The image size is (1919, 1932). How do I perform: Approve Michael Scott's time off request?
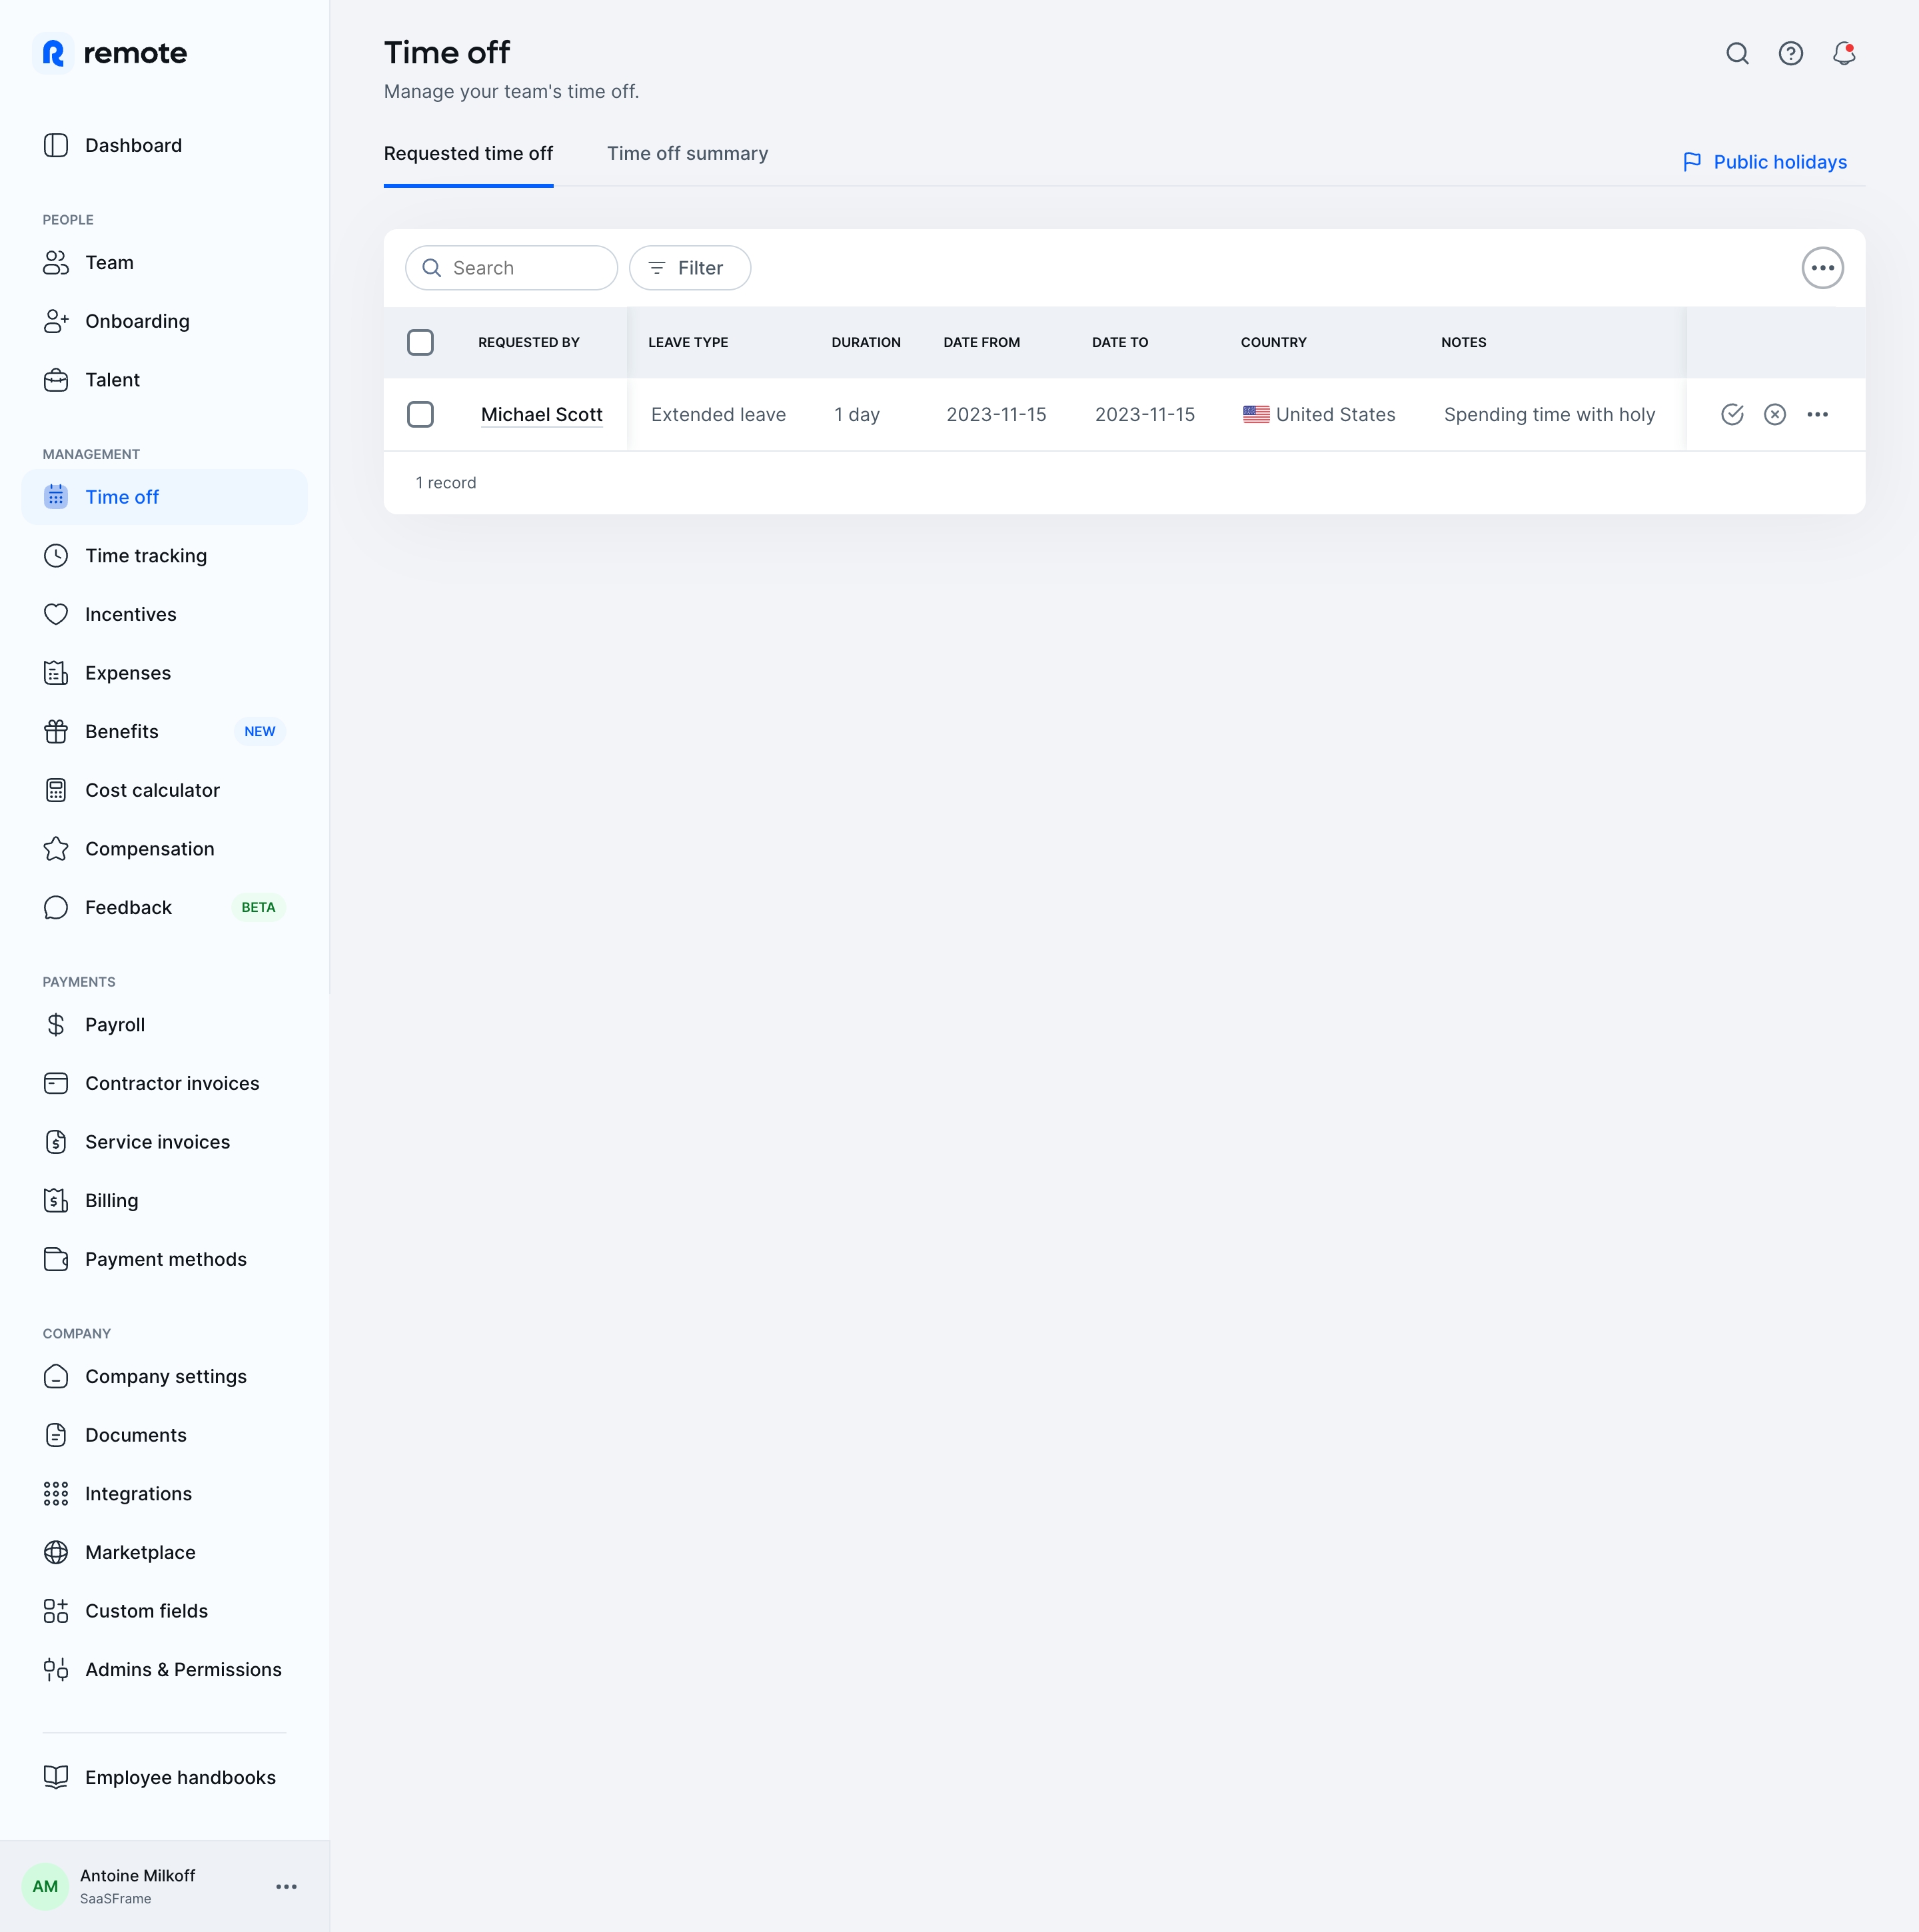pos(1732,414)
